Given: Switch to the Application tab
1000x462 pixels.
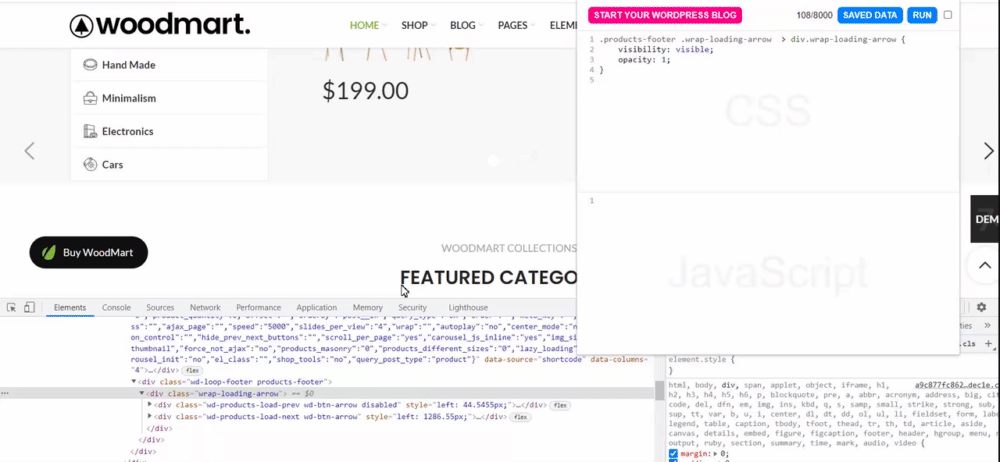Looking at the screenshot, I should click(316, 308).
